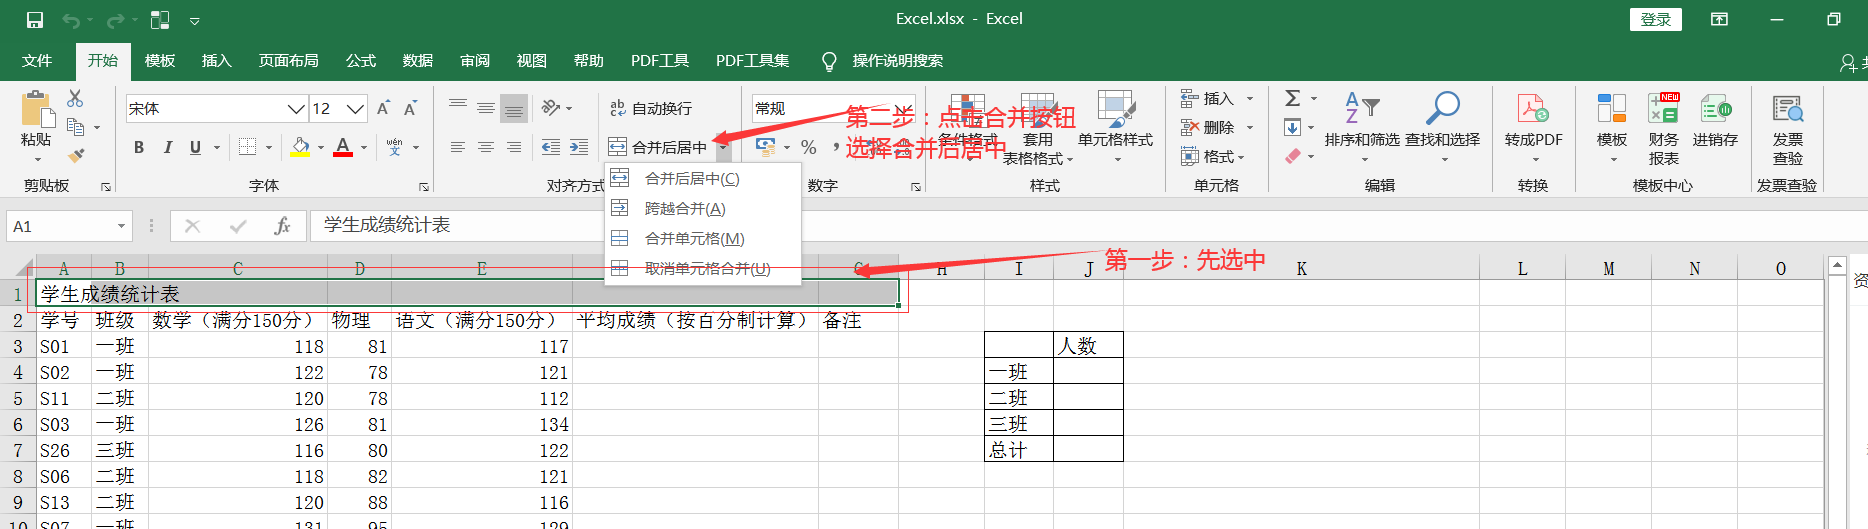Toggle italic formatting I
Screen dimensions: 1868x529
tap(167, 147)
